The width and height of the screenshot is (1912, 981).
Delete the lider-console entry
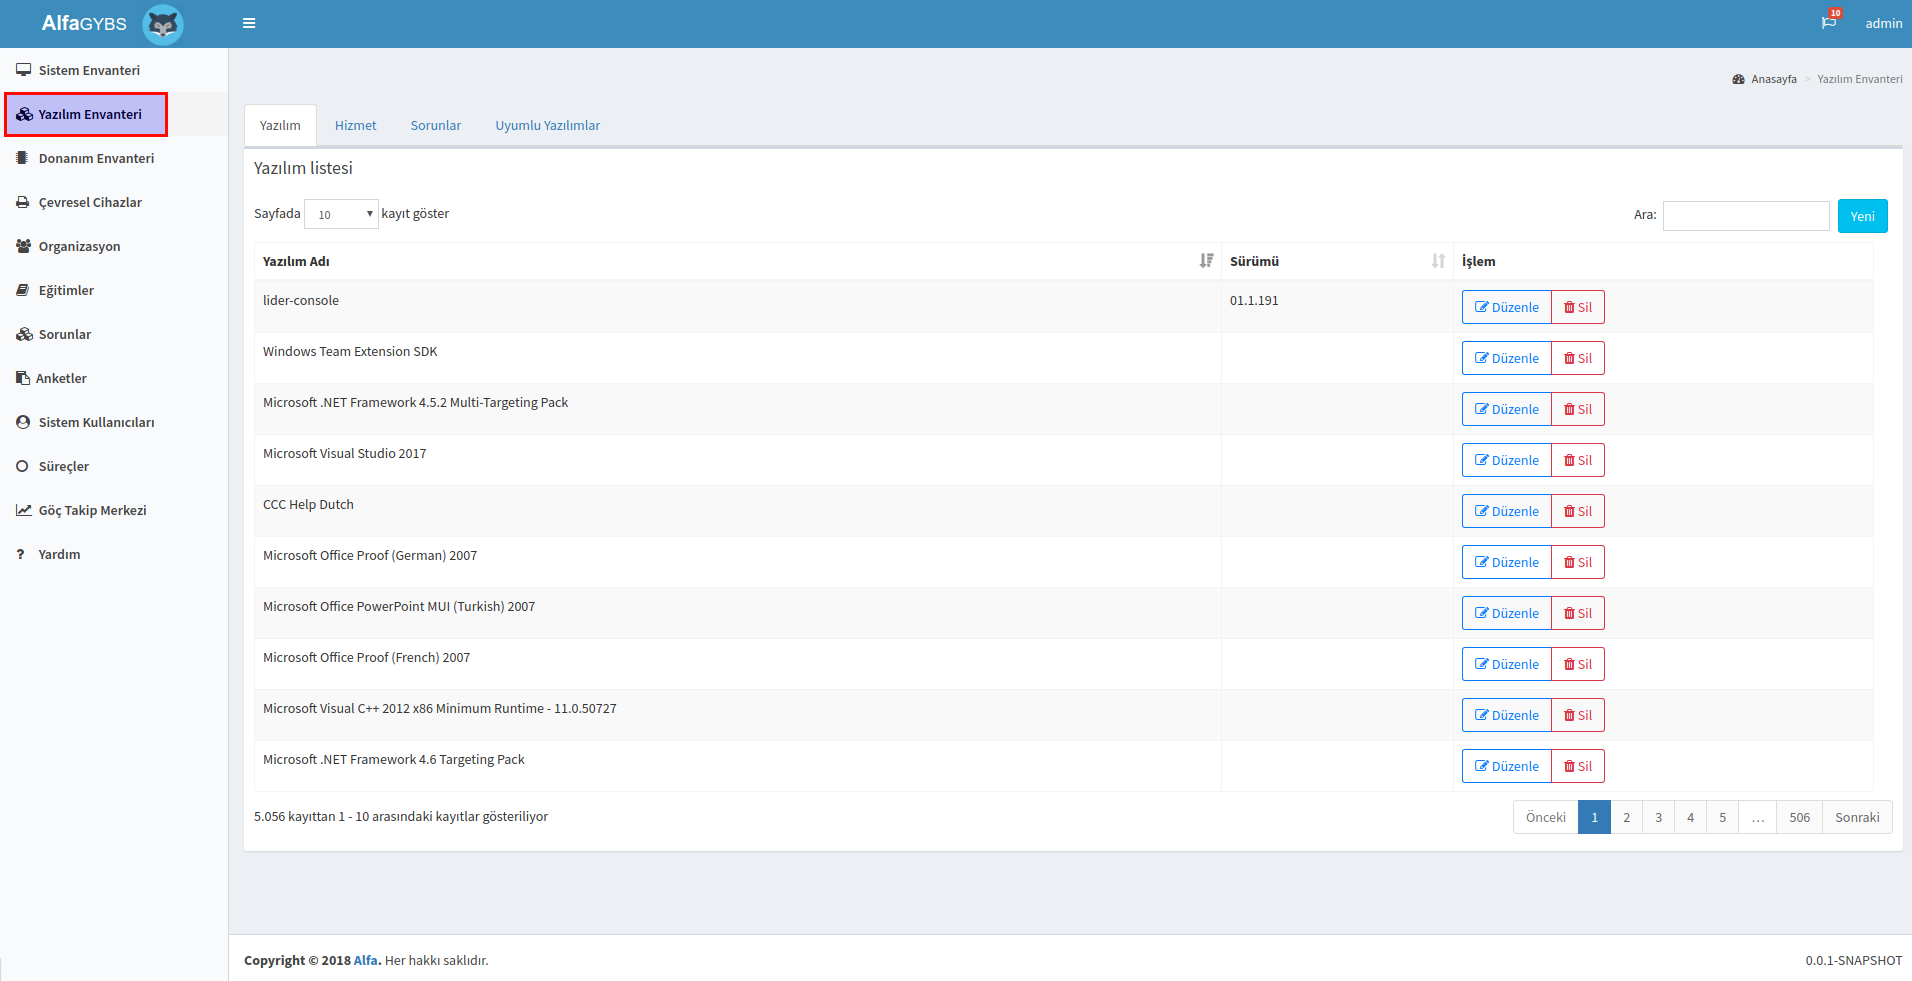point(1578,307)
